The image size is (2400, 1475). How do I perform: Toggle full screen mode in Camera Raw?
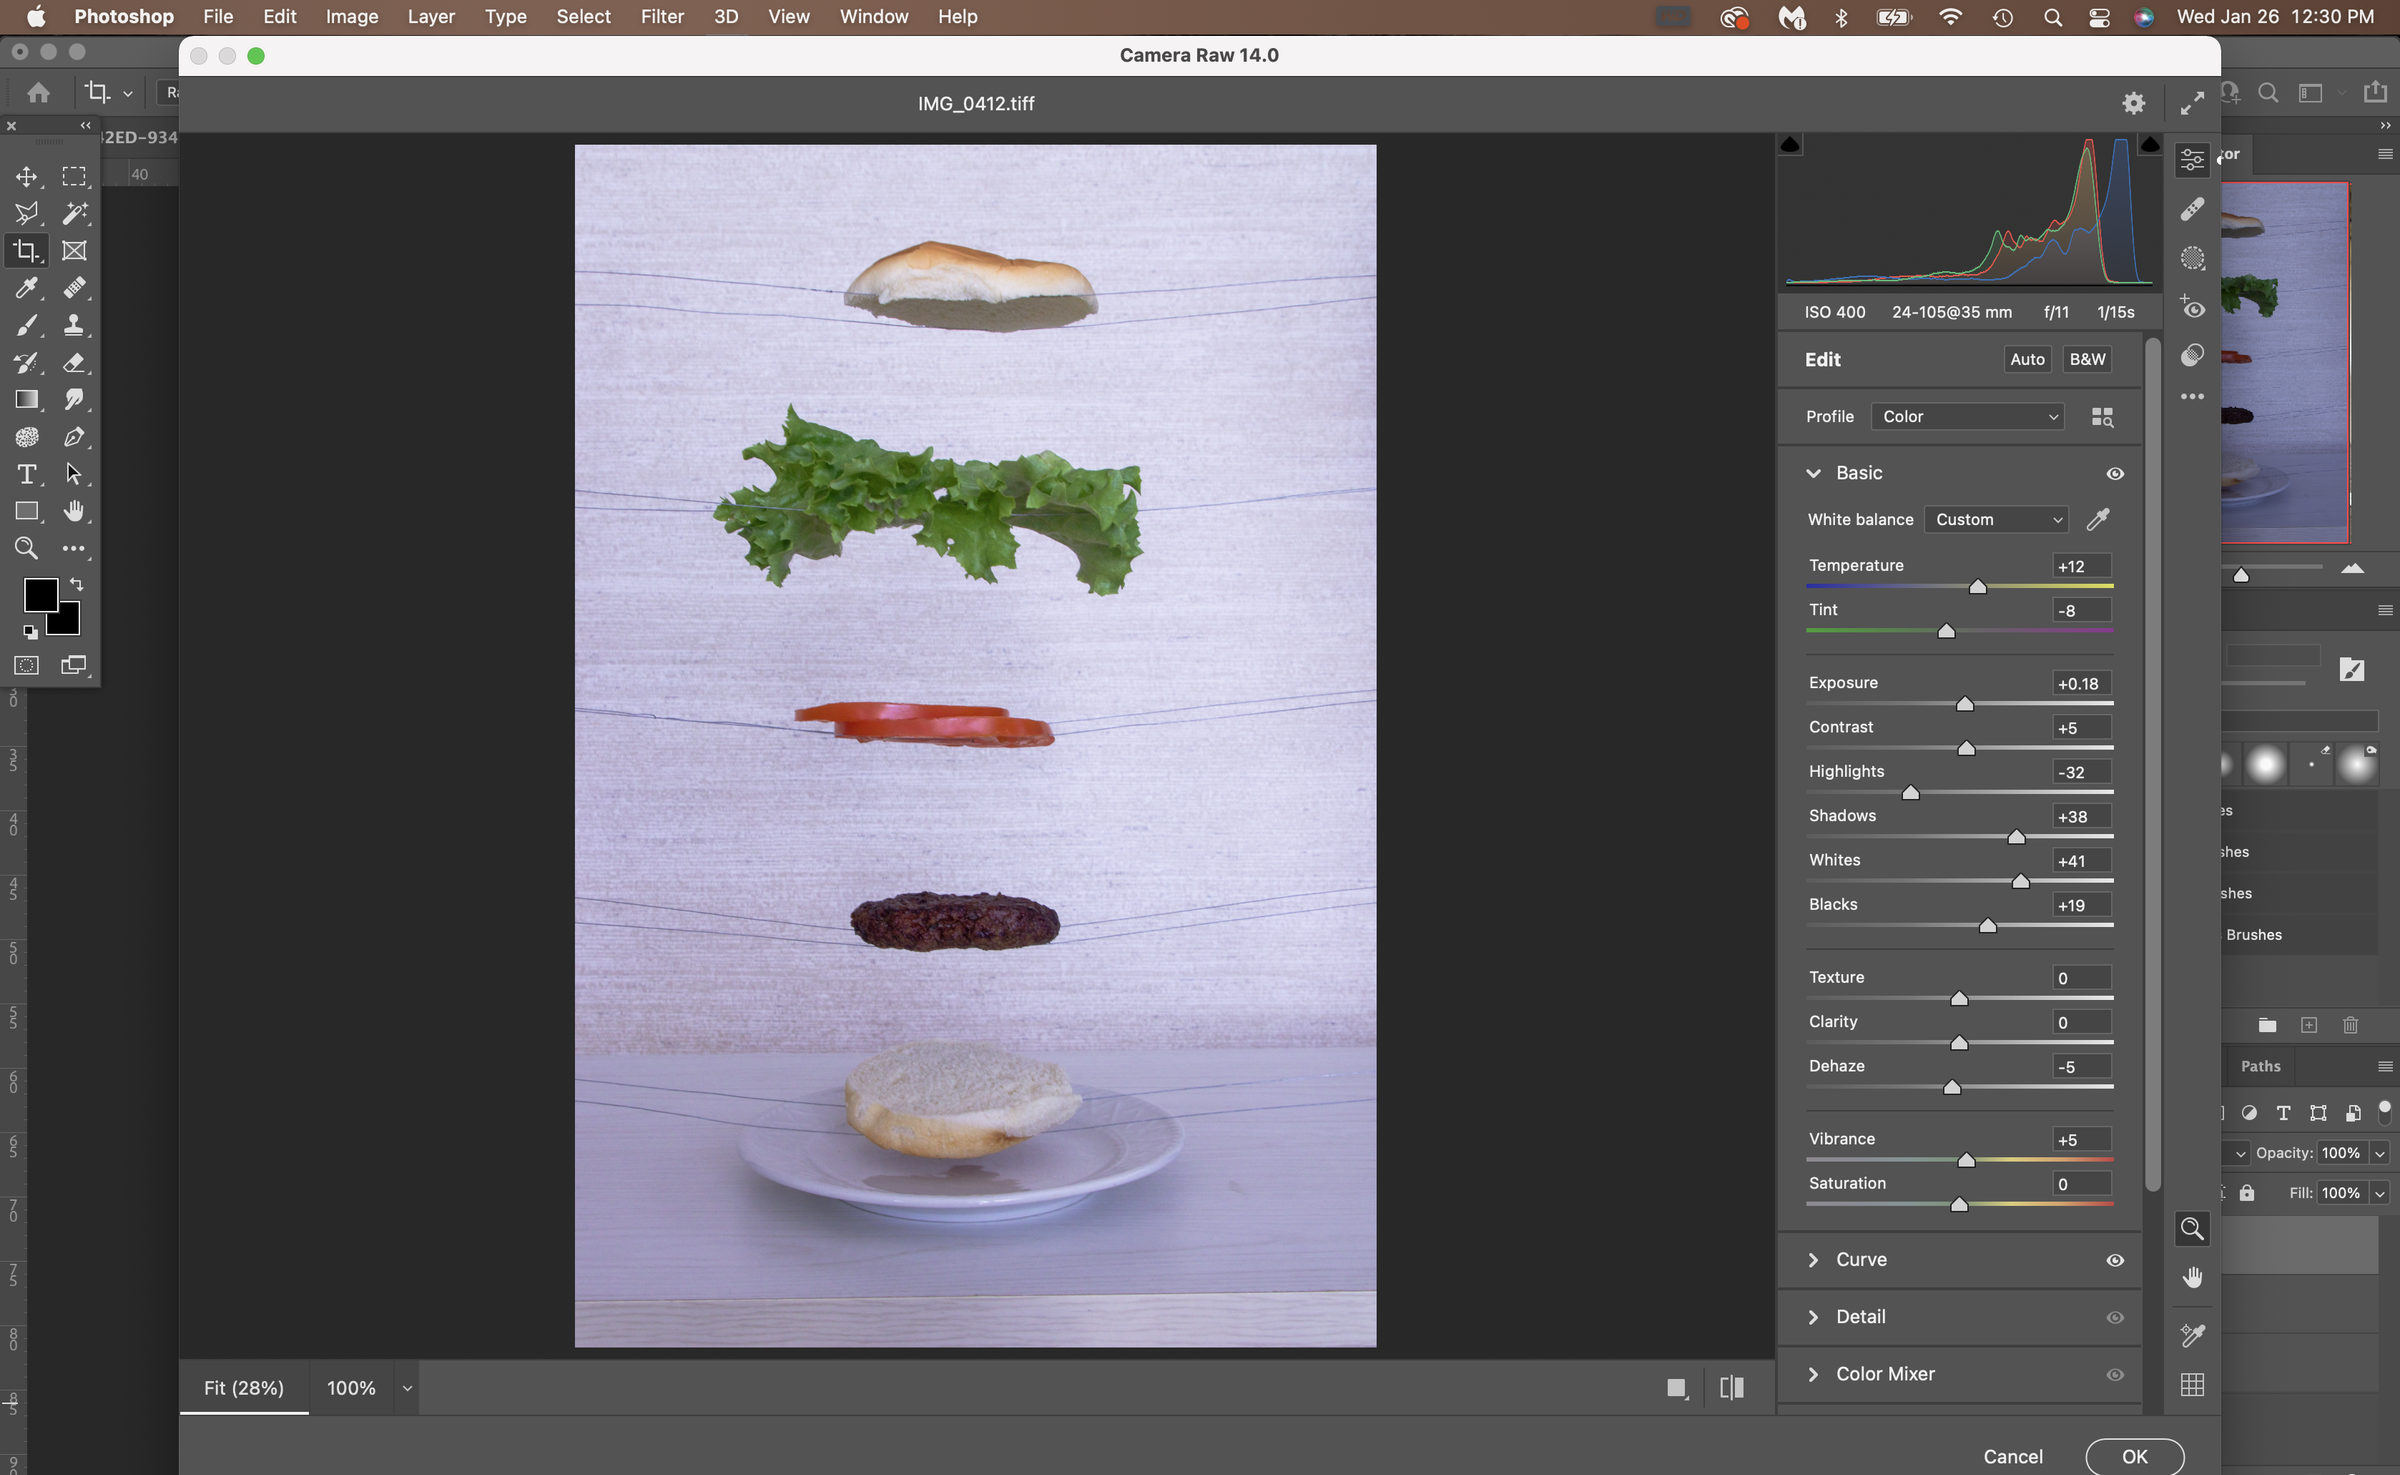2191,102
